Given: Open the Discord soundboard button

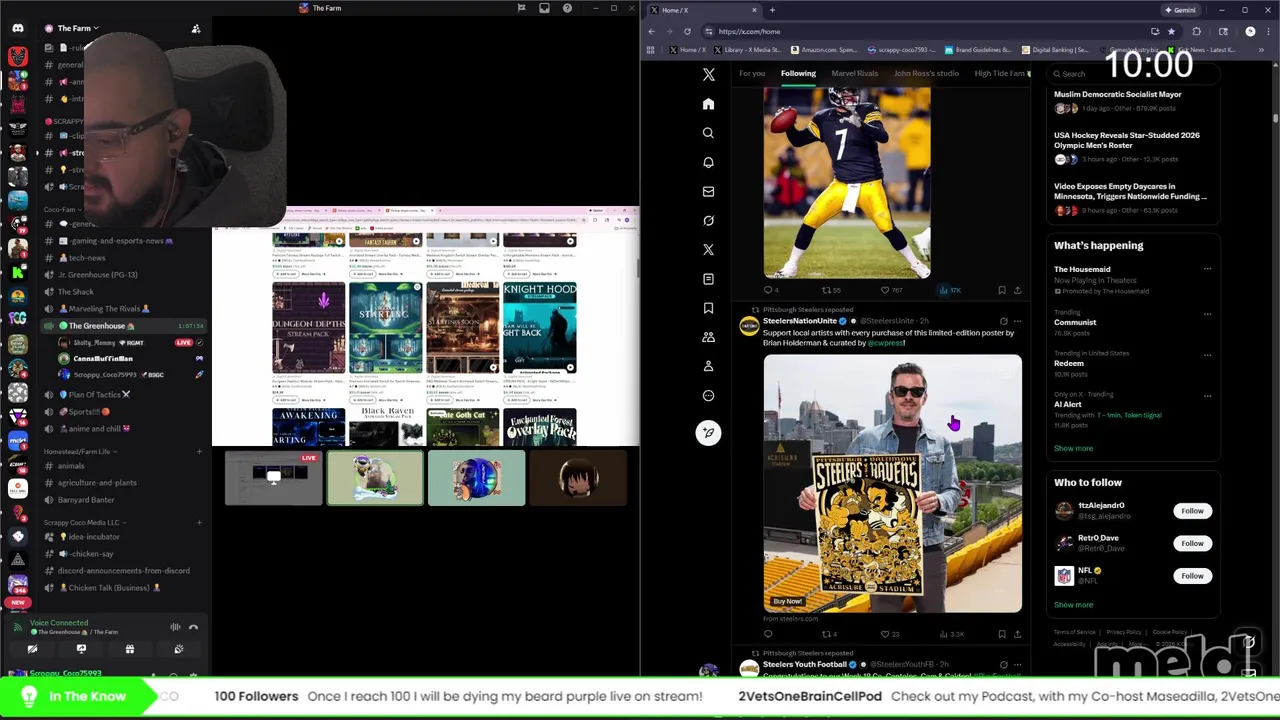Looking at the screenshot, I should (x=179, y=649).
